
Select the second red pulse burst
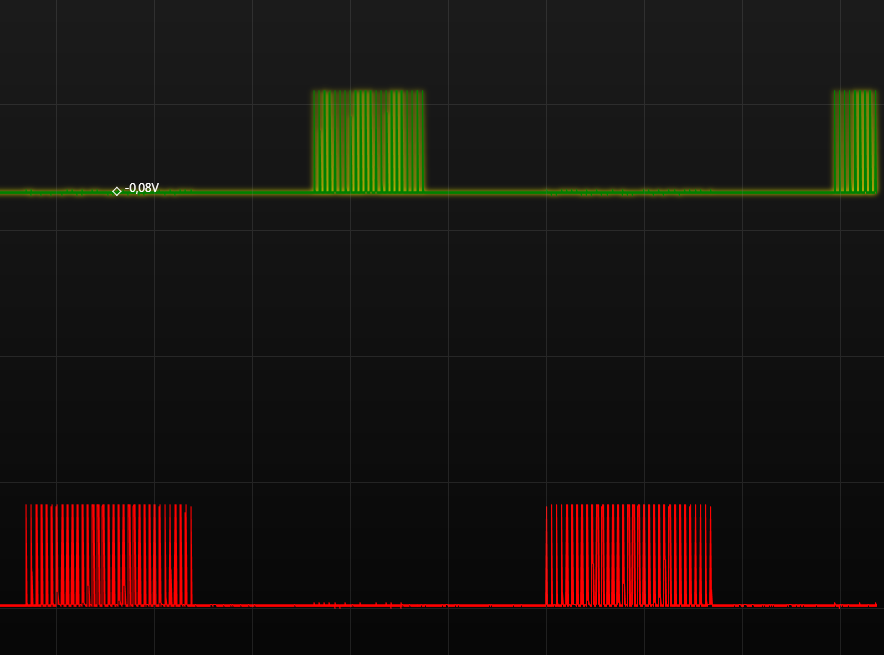pyautogui.click(x=628, y=555)
